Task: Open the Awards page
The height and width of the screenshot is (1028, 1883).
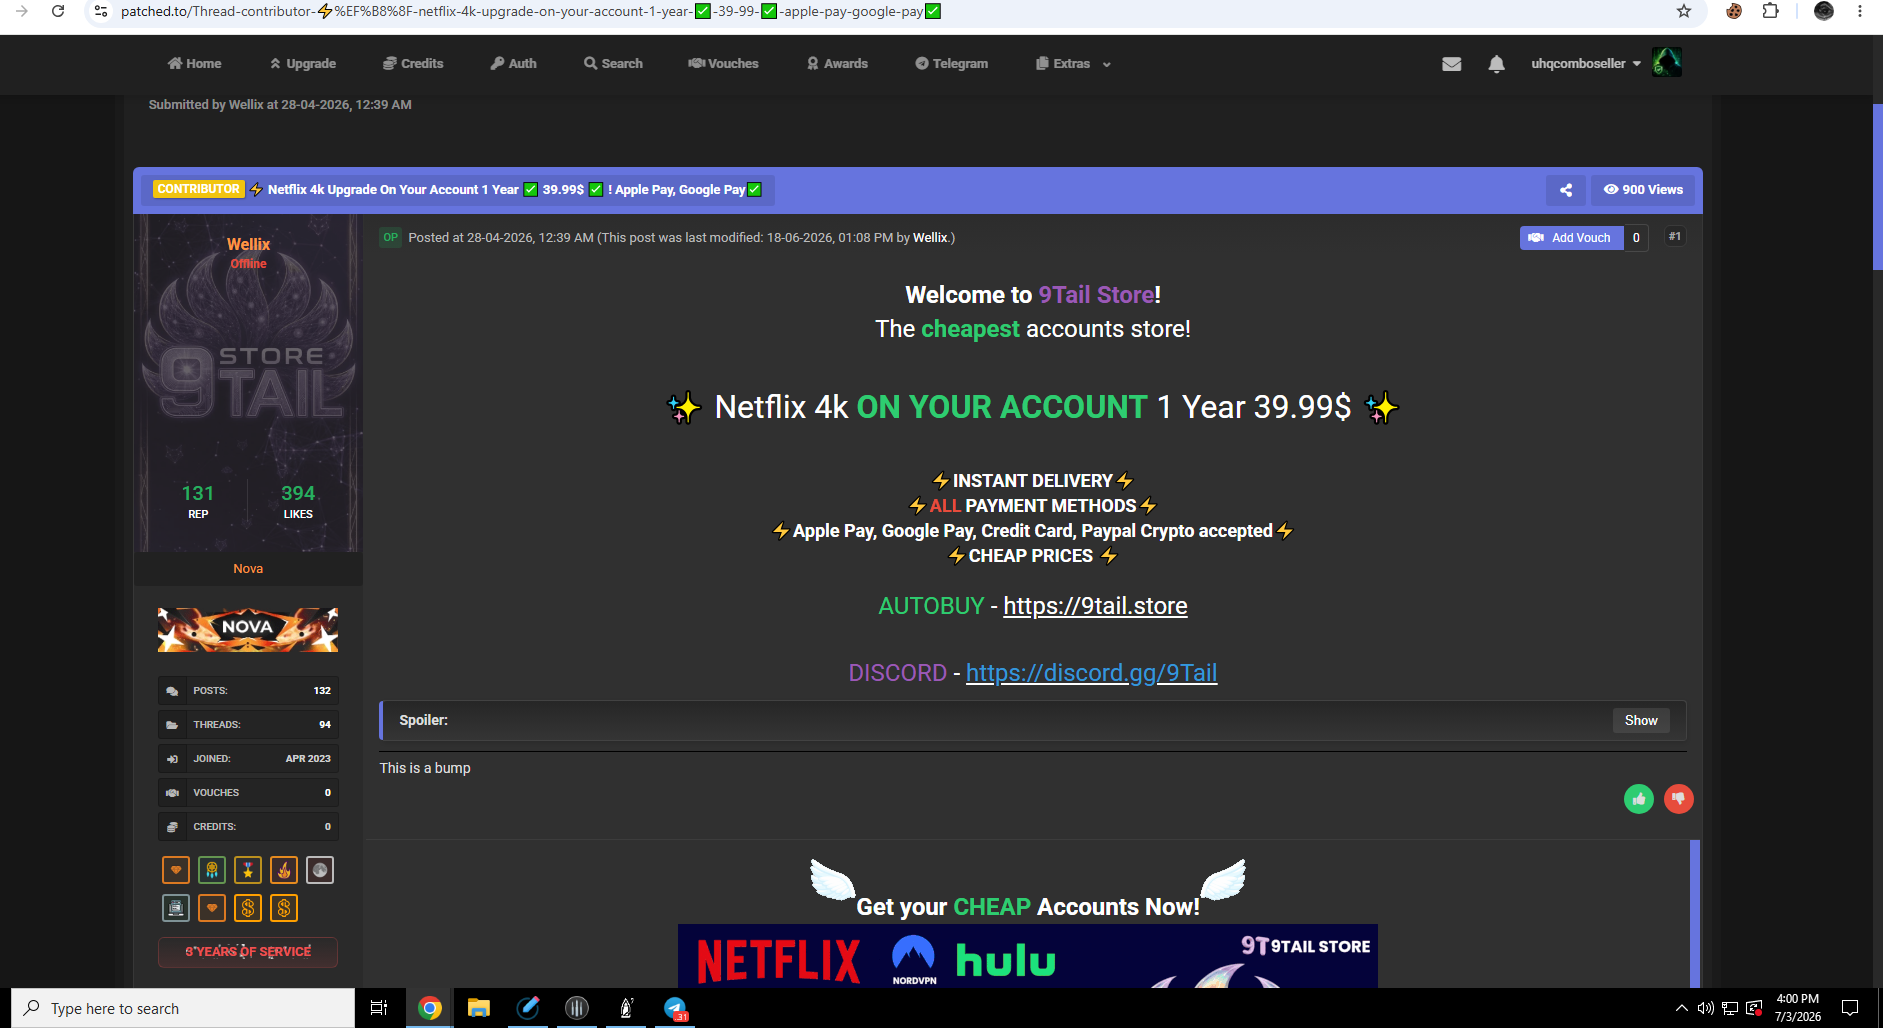Action: [838, 64]
